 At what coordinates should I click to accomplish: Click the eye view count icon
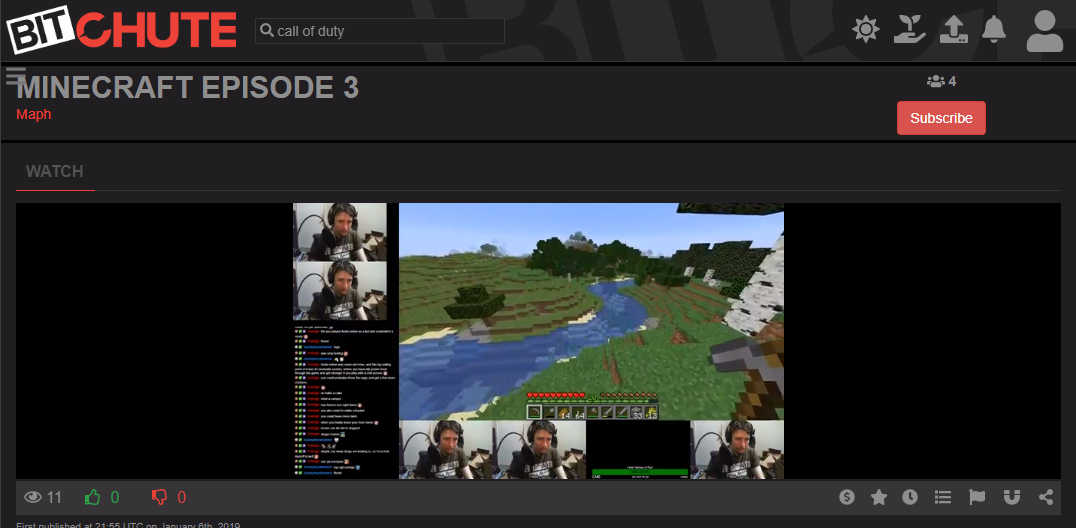[x=33, y=497]
